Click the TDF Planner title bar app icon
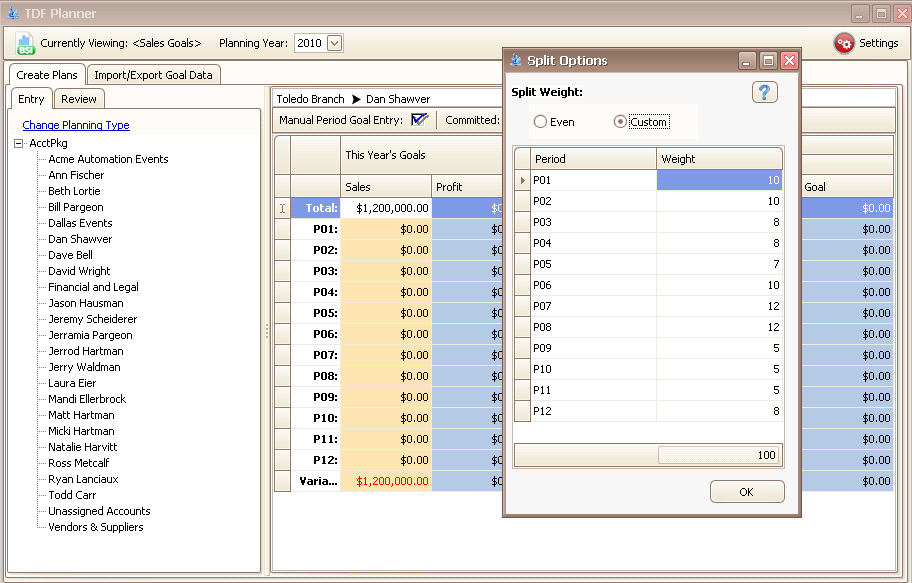 click(13, 13)
